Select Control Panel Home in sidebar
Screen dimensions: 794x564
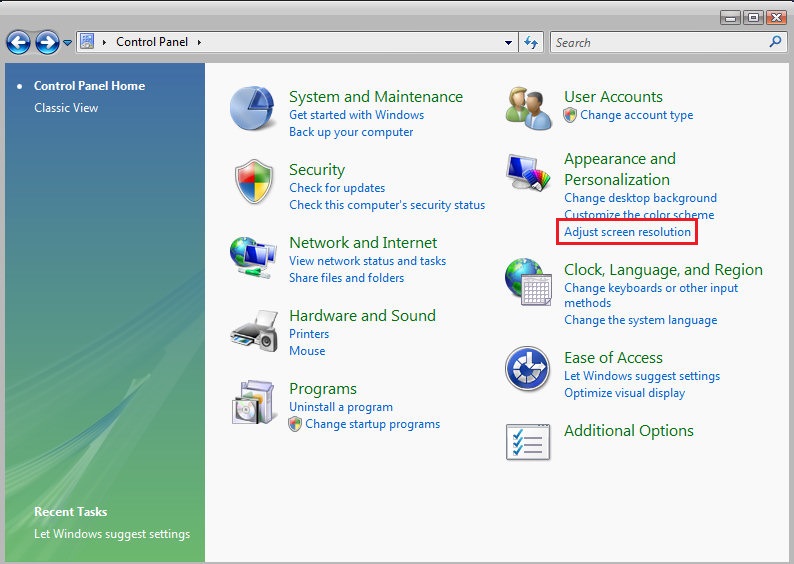(89, 86)
